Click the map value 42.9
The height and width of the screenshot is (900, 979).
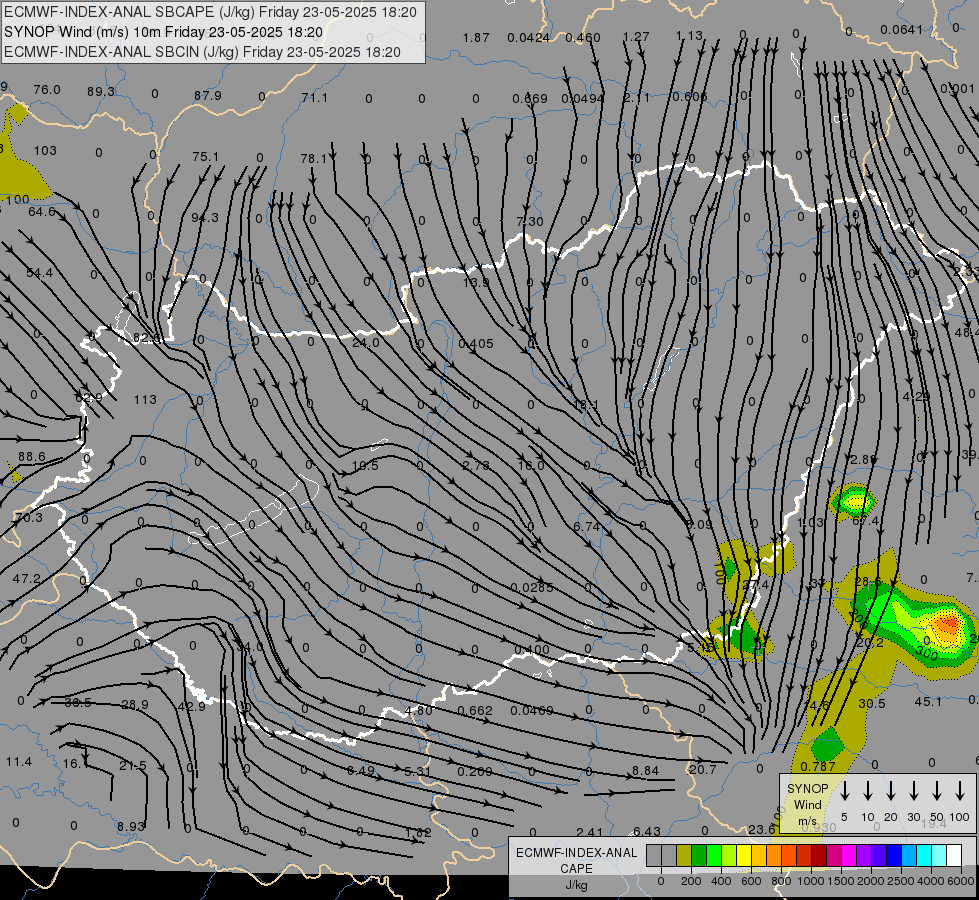[191, 706]
